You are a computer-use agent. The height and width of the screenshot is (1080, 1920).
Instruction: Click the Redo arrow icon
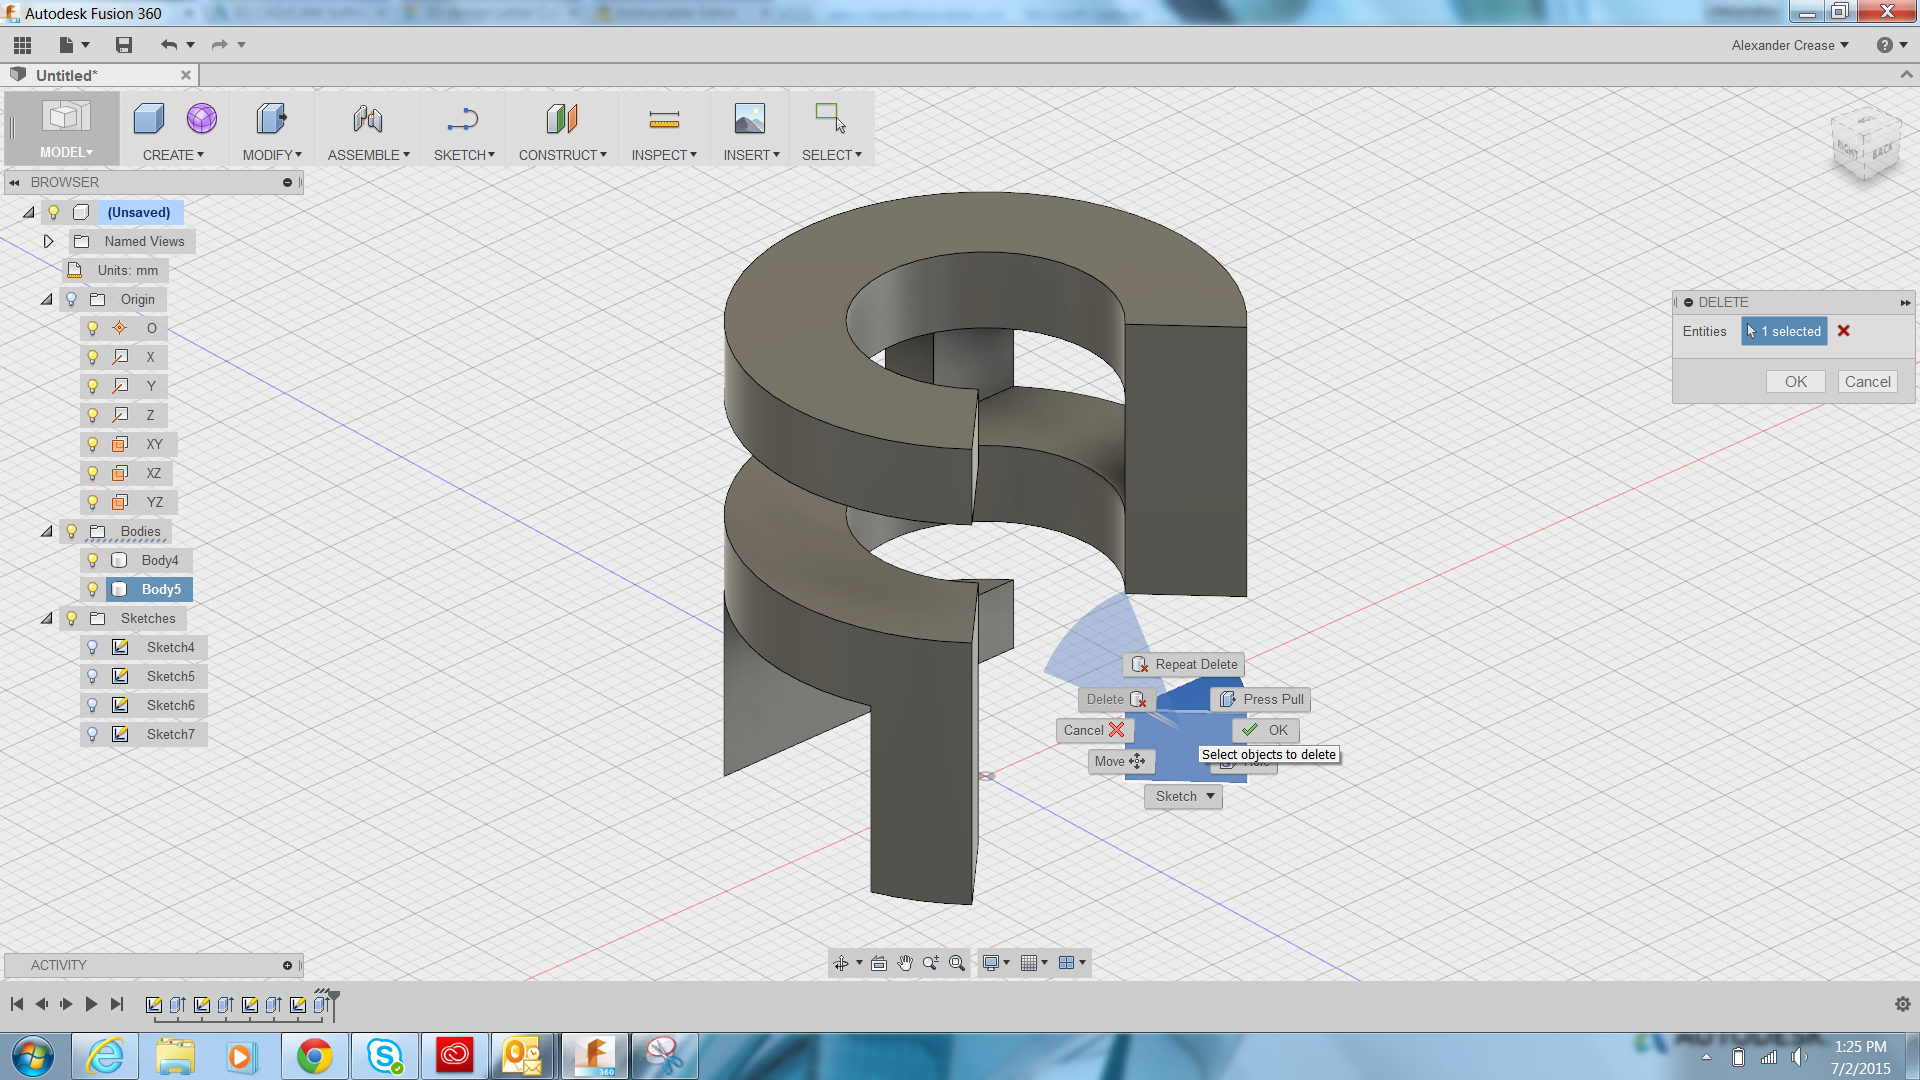point(220,45)
